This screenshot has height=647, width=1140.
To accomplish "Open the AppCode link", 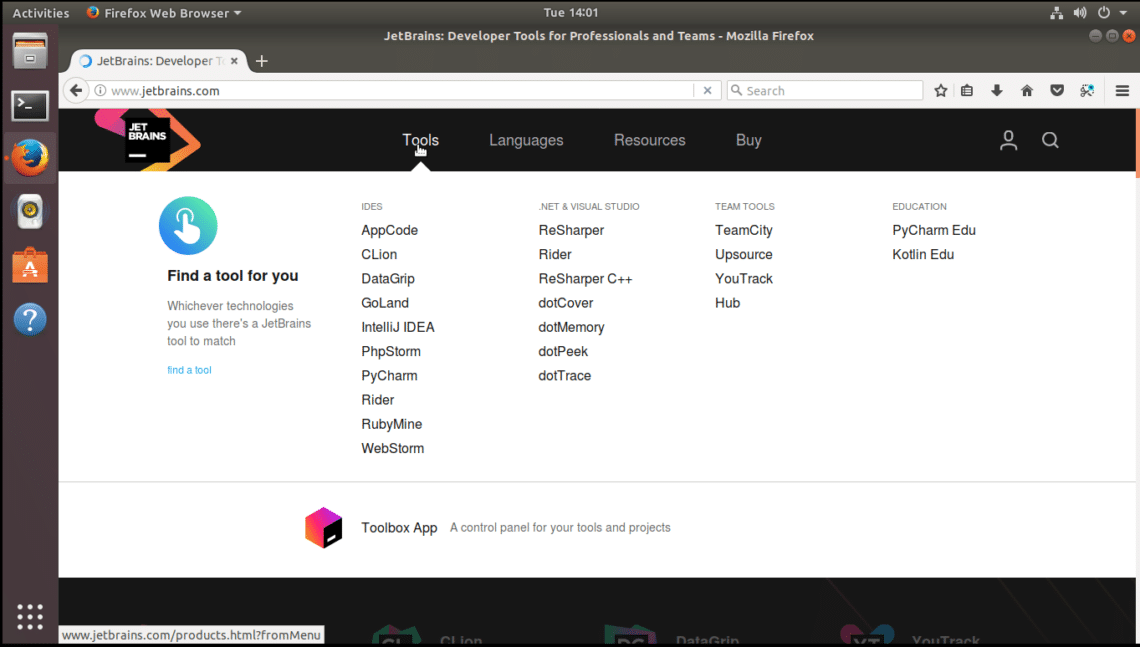I will pyautogui.click(x=390, y=230).
